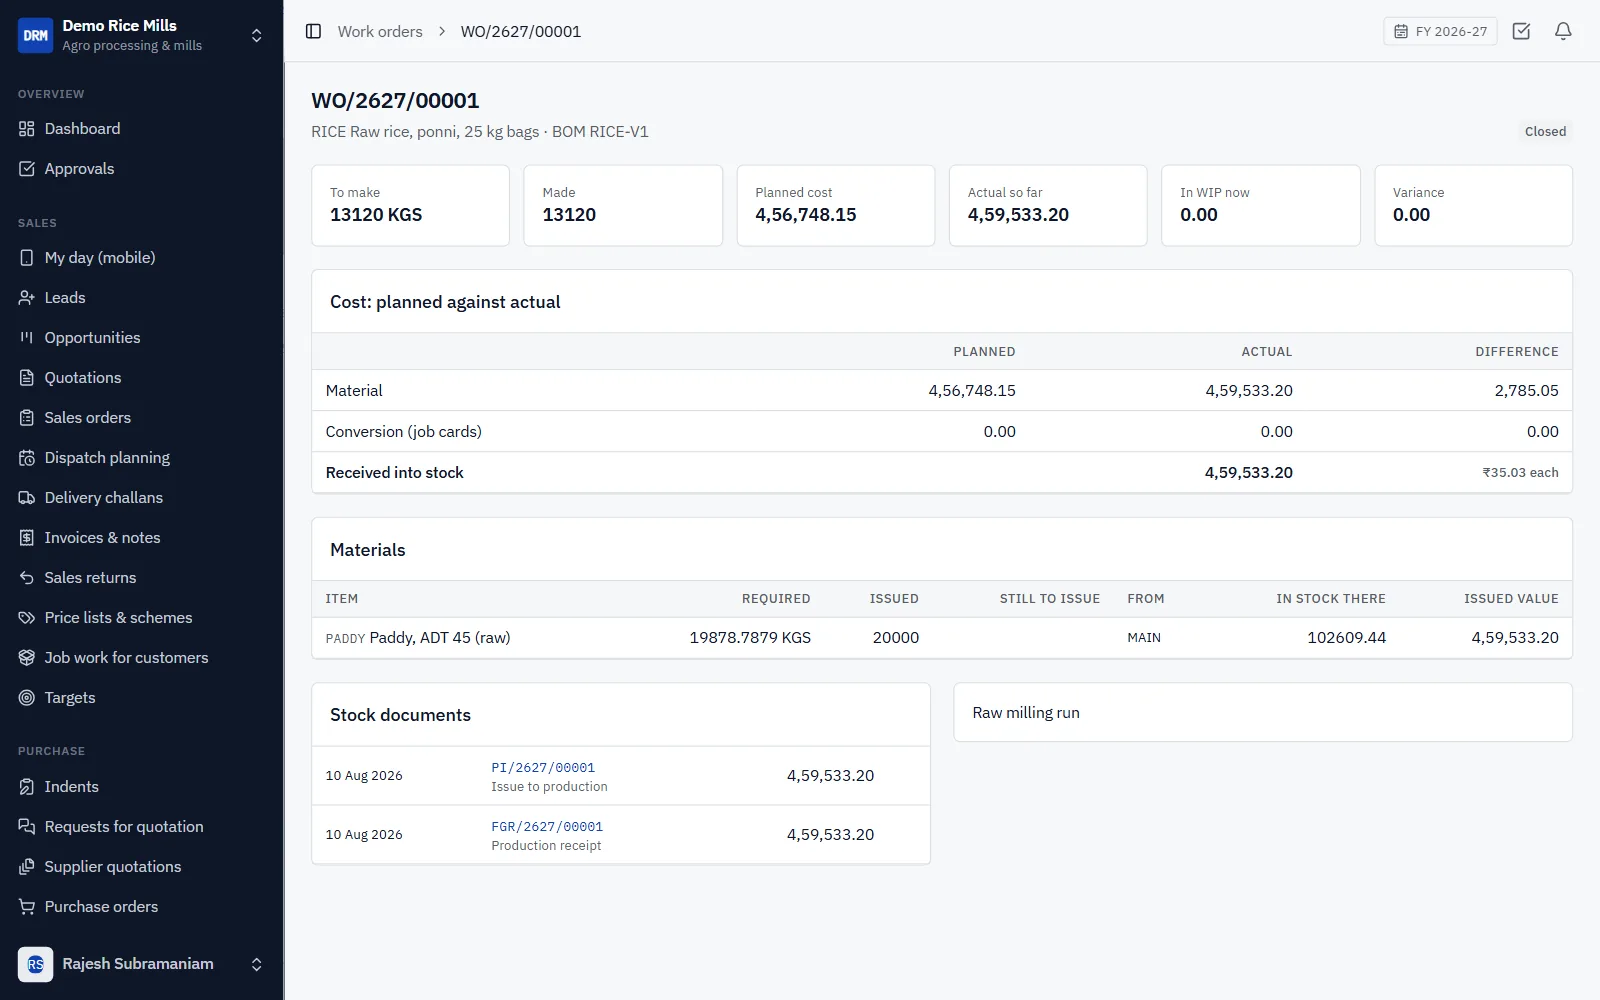
Task: Click the 102609.44 in-stock value
Action: point(1346,638)
